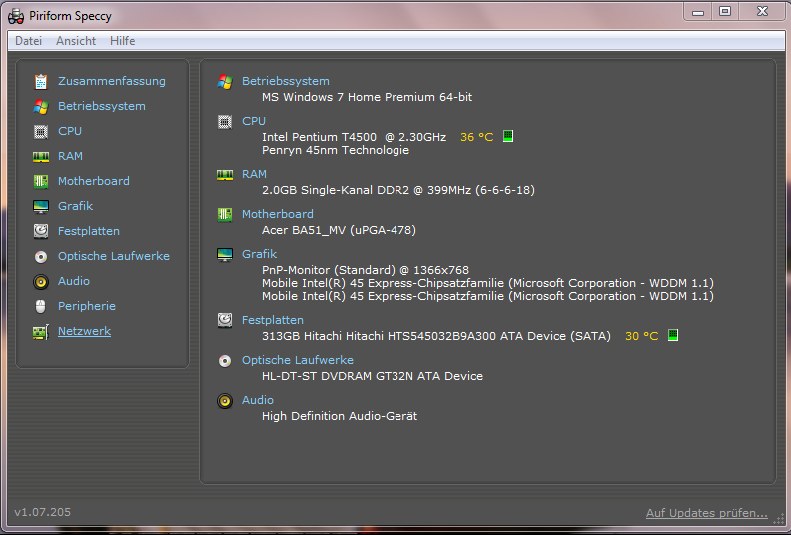Minimize the Speccy window
Image resolution: width=791 pixels, height=535 pixels.
point(698,12)
